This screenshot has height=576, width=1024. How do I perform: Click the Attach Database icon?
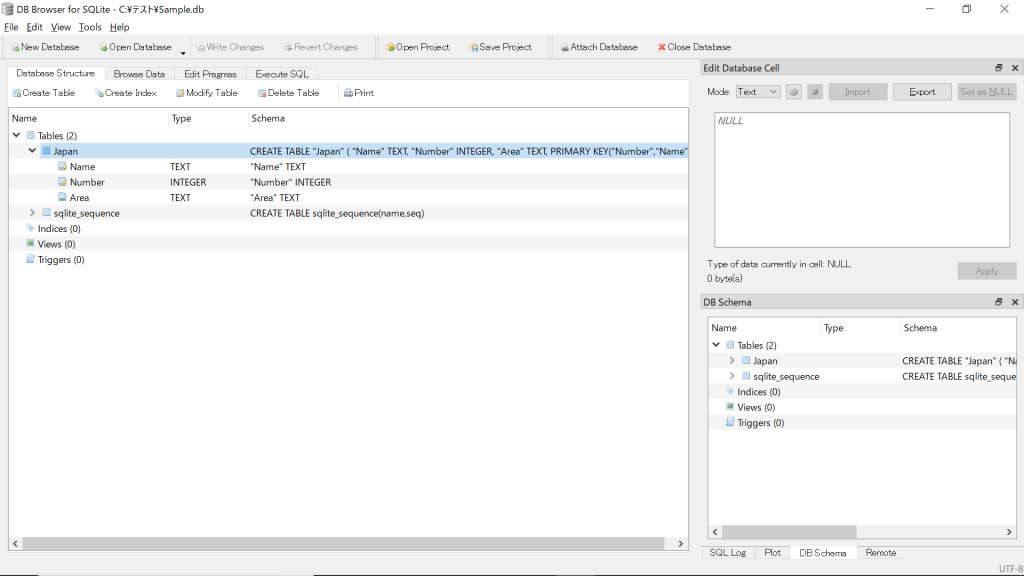click(564, 47)
